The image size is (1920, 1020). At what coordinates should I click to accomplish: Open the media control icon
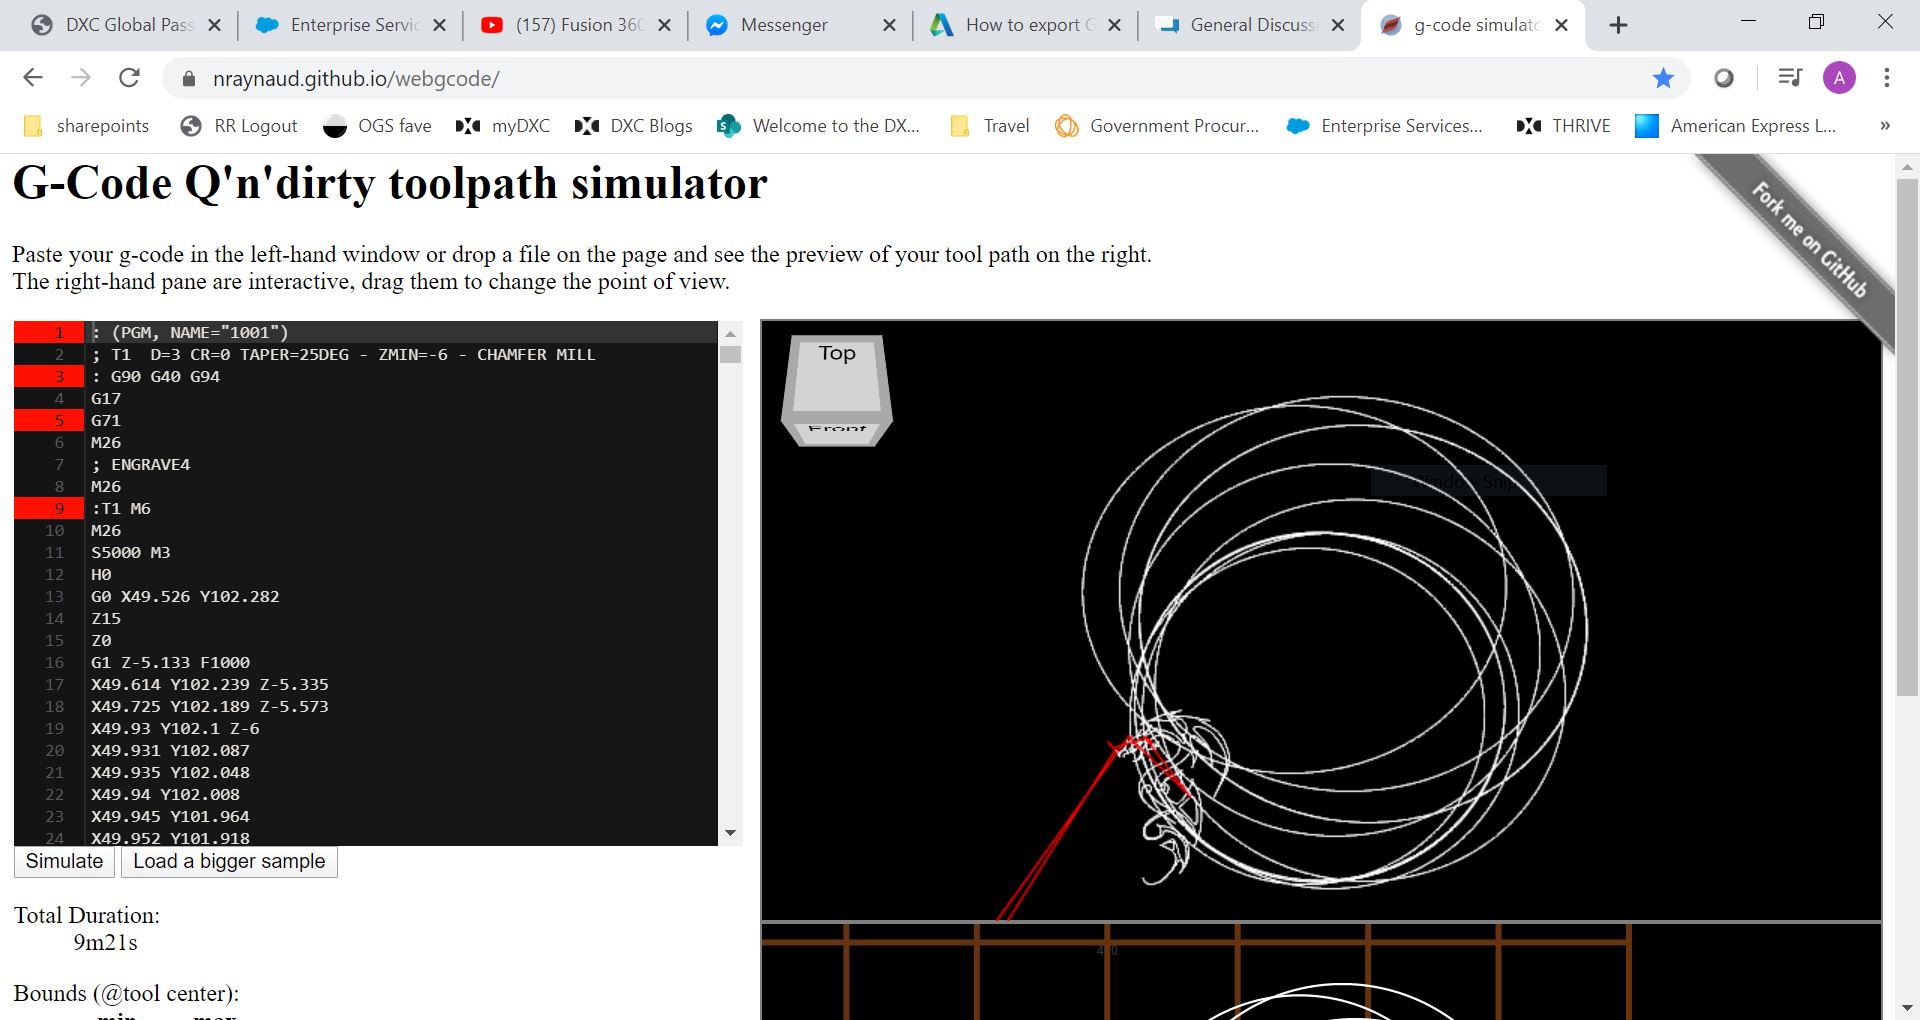point(1789,78)
